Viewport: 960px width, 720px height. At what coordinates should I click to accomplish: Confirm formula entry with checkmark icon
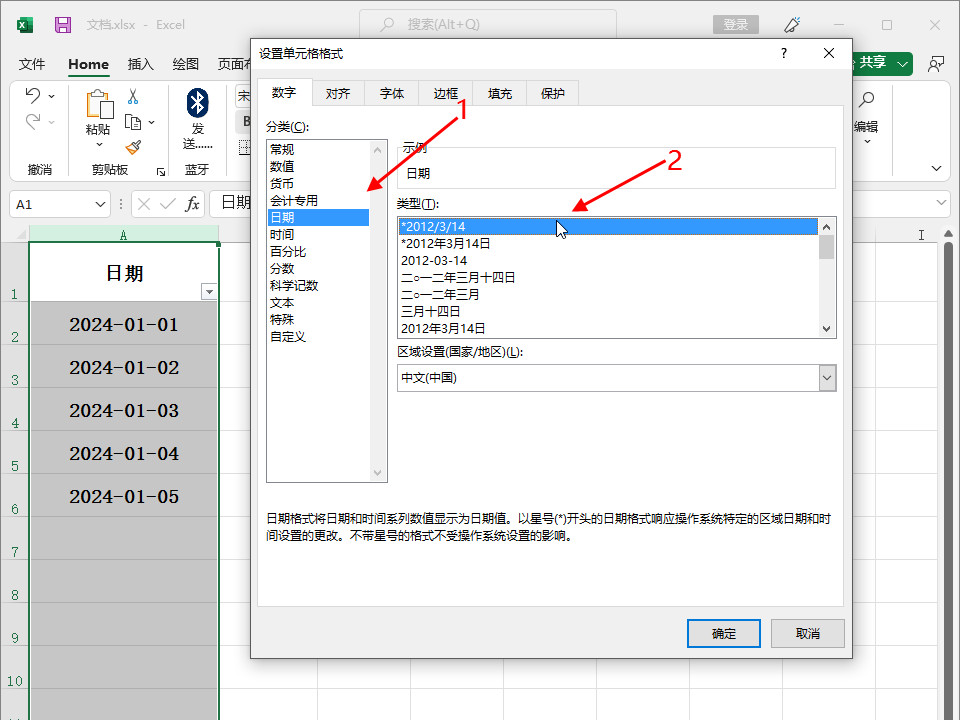tap(168, 204)
